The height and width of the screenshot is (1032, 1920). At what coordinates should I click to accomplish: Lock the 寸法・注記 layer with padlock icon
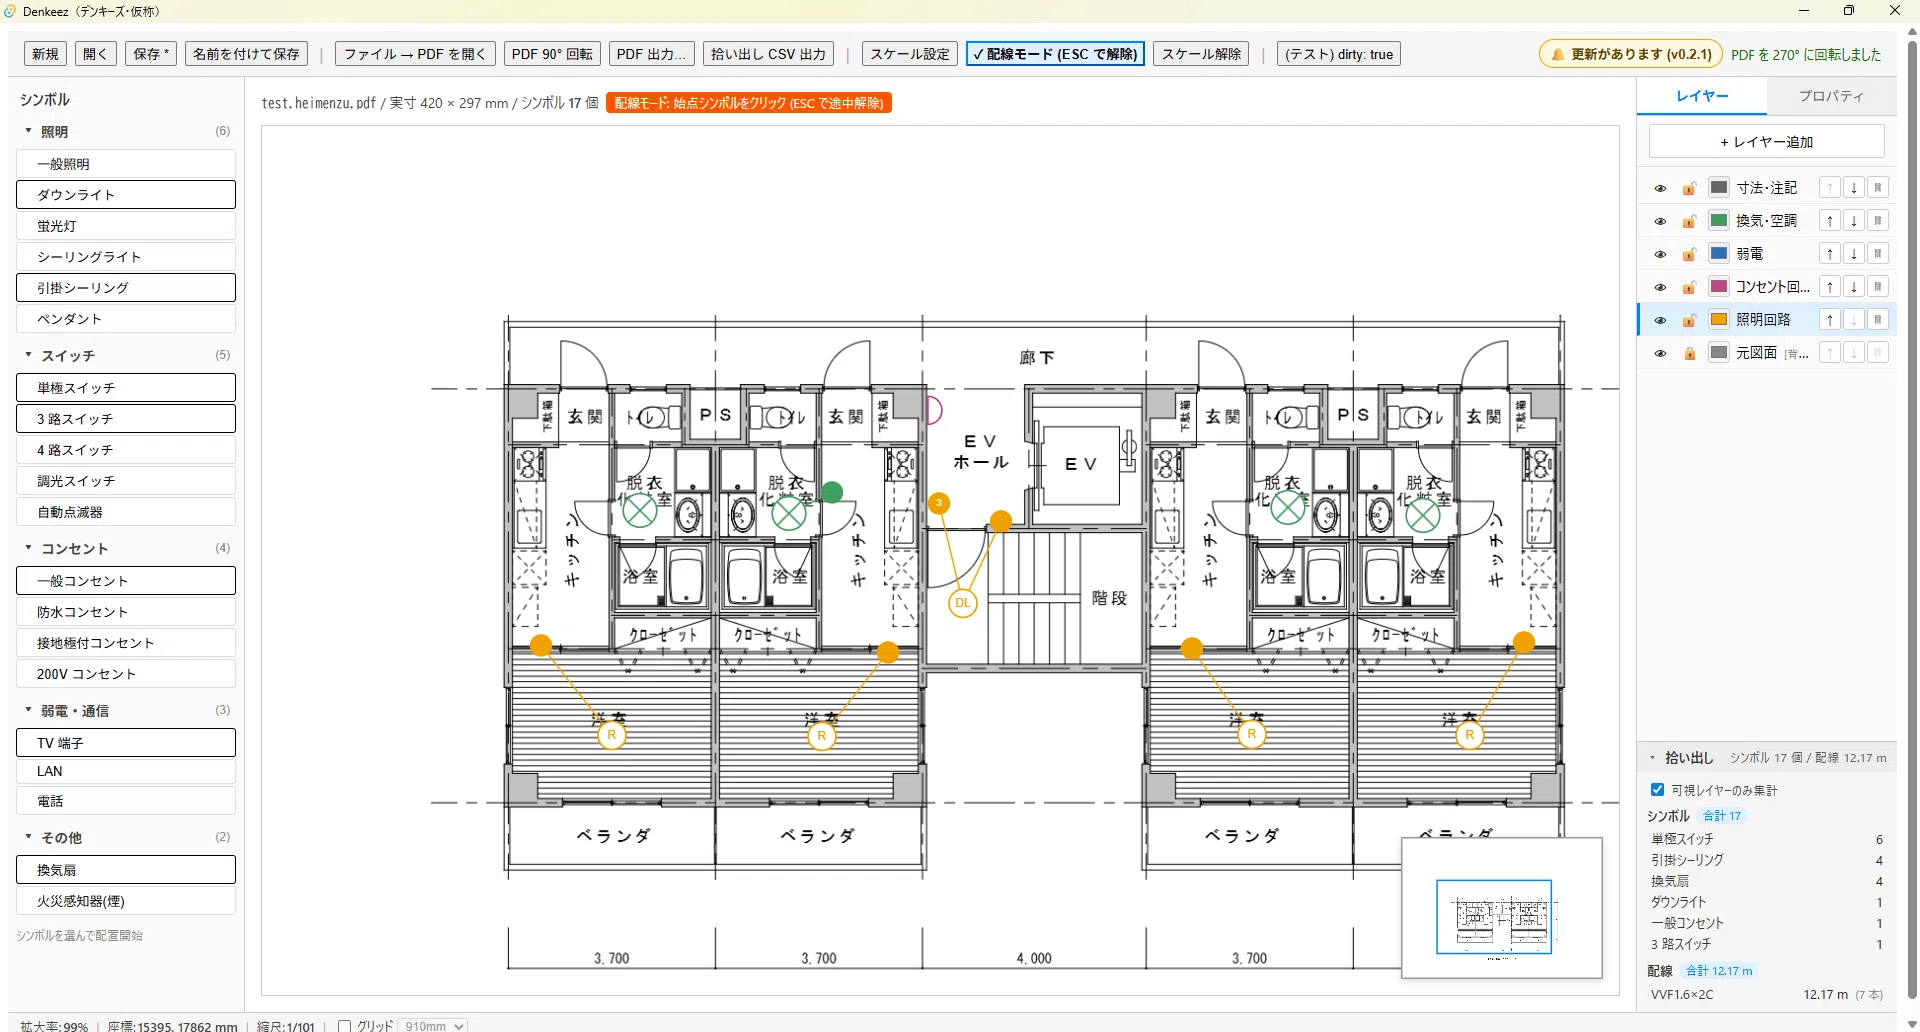click(1689, 188)
